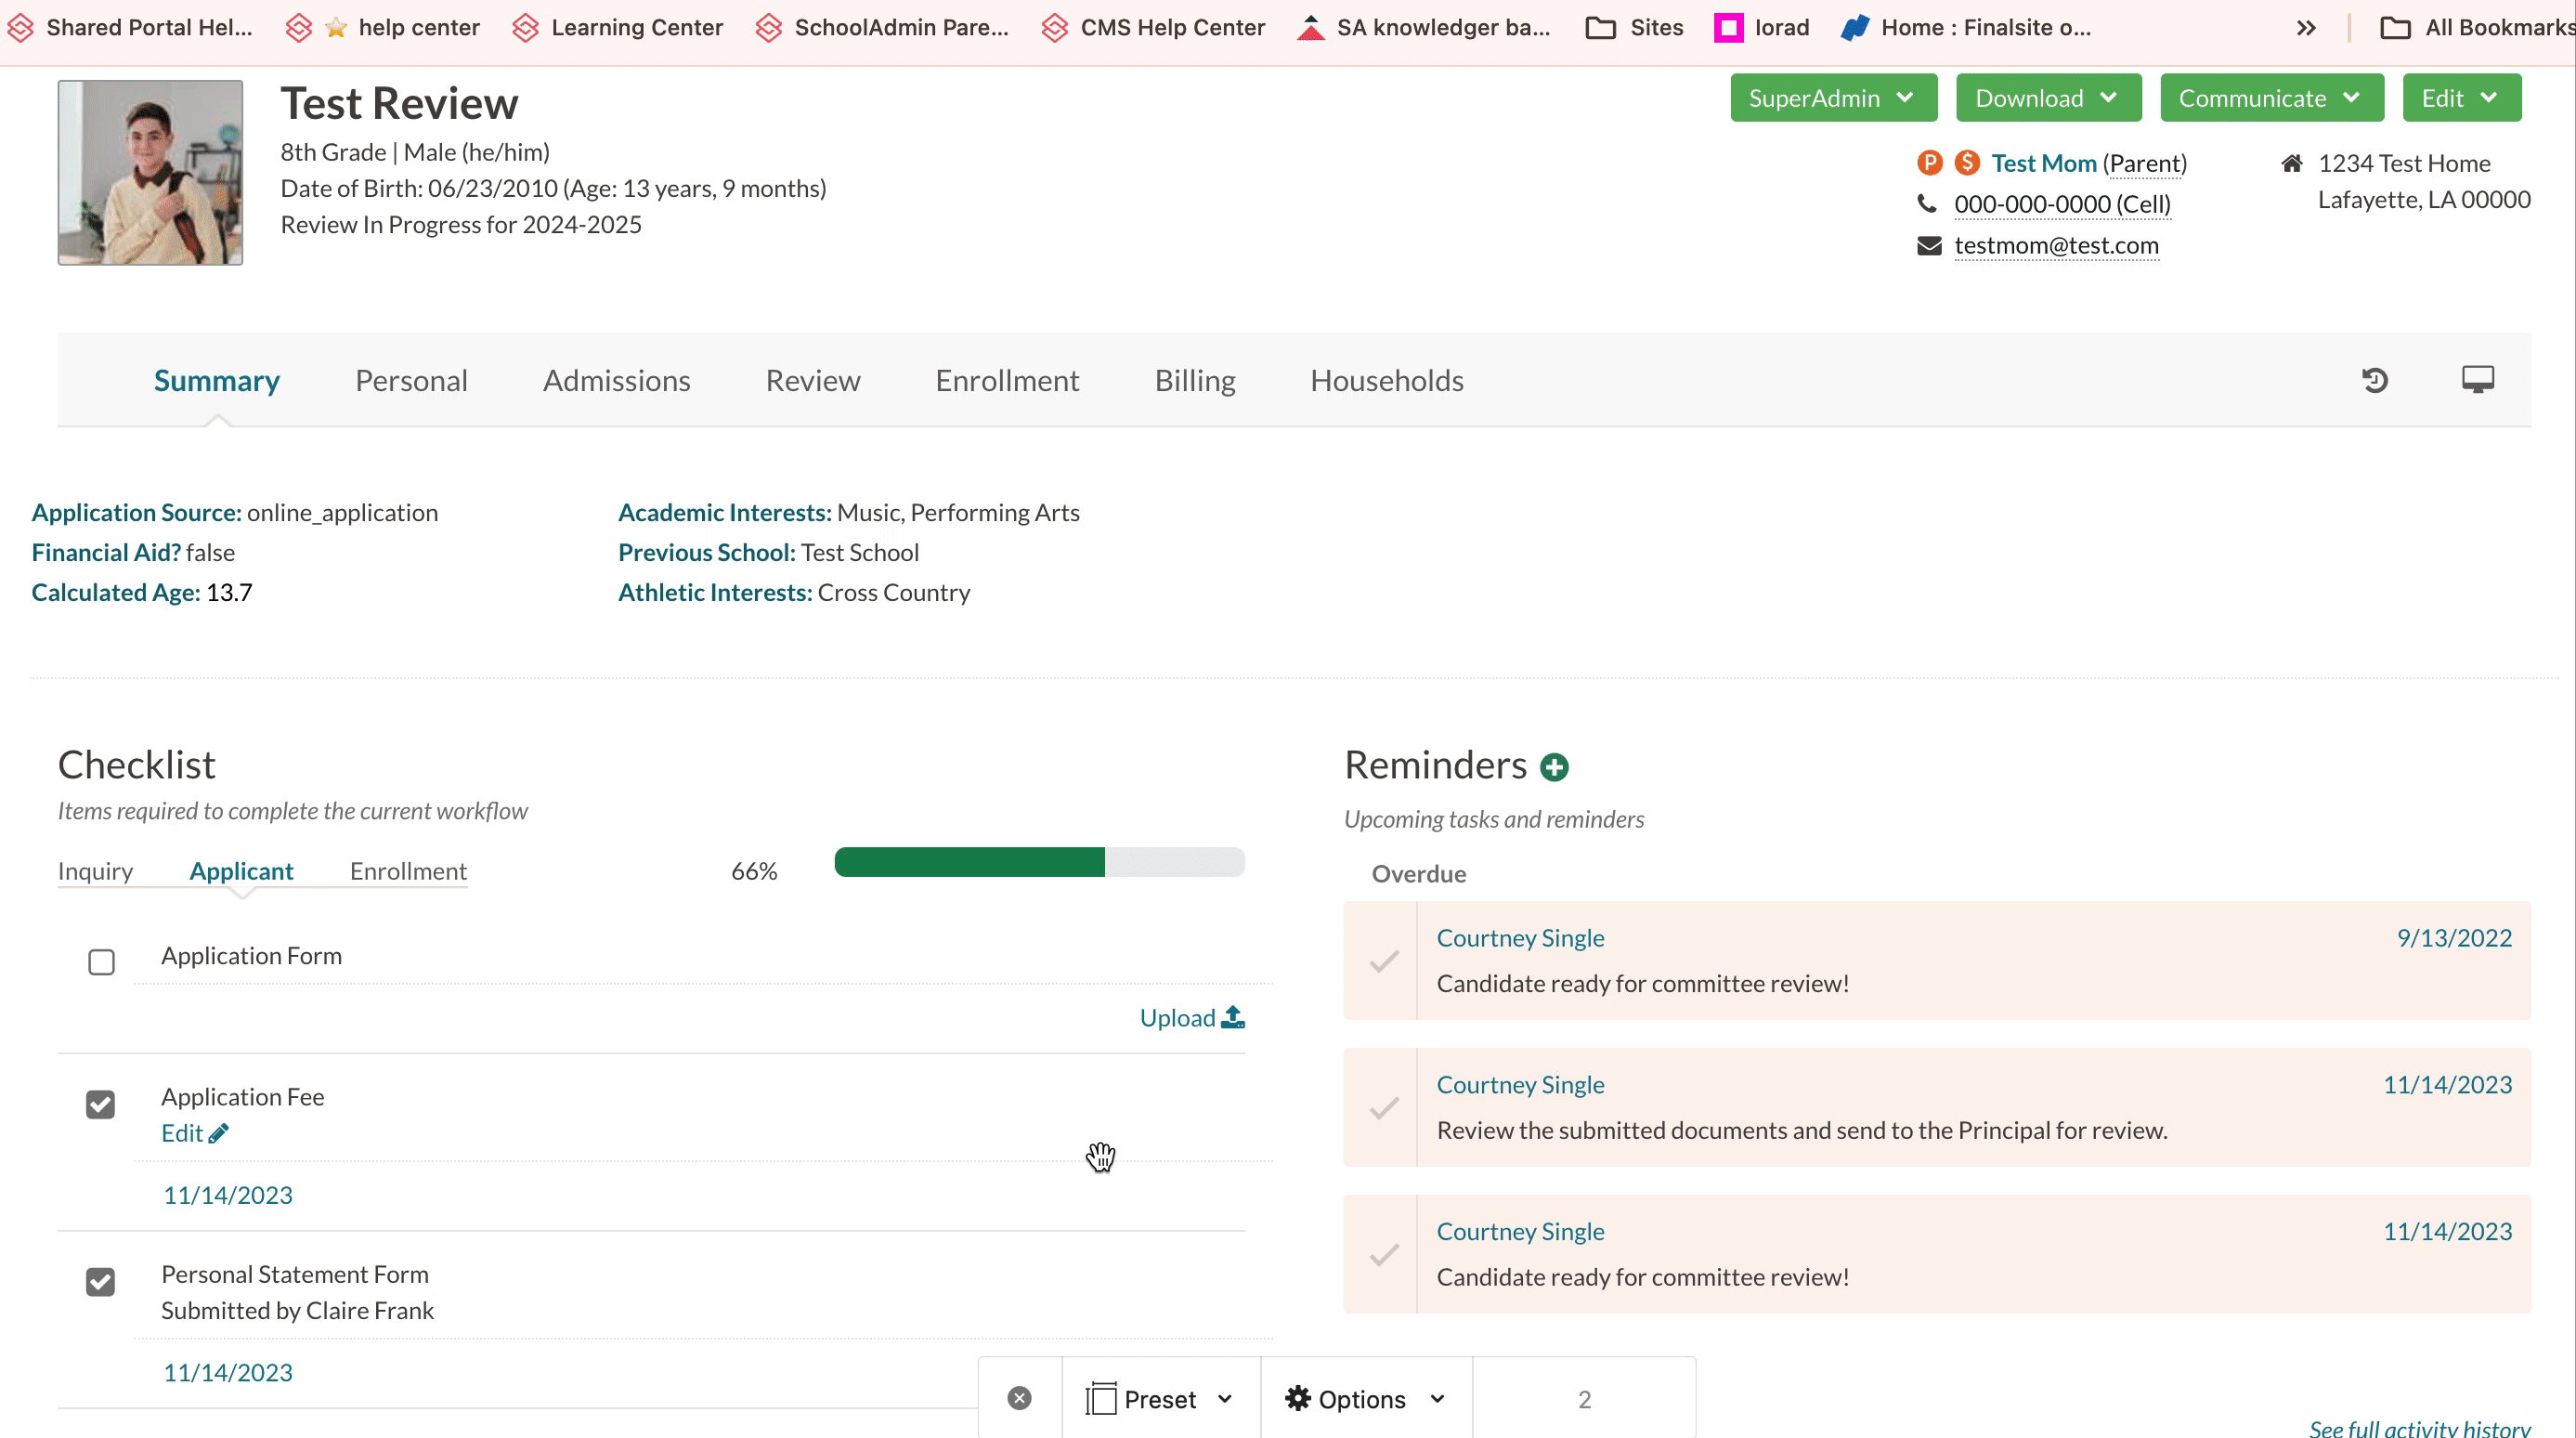Add a reminder with plus icon
The width and height of the screenshot is (2576, 1438).
click(1554, 767)
